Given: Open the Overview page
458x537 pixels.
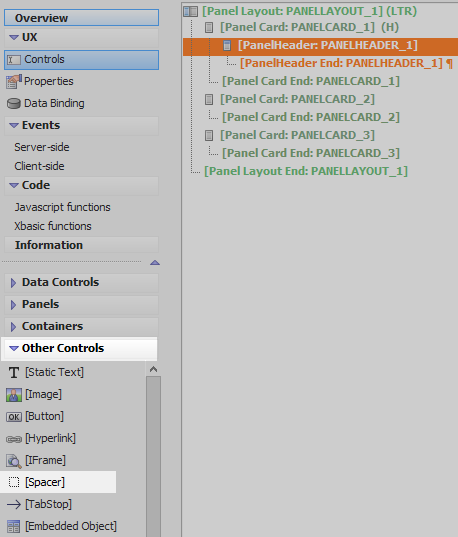Looking at the screenshot, I should [x=81, y=18].
